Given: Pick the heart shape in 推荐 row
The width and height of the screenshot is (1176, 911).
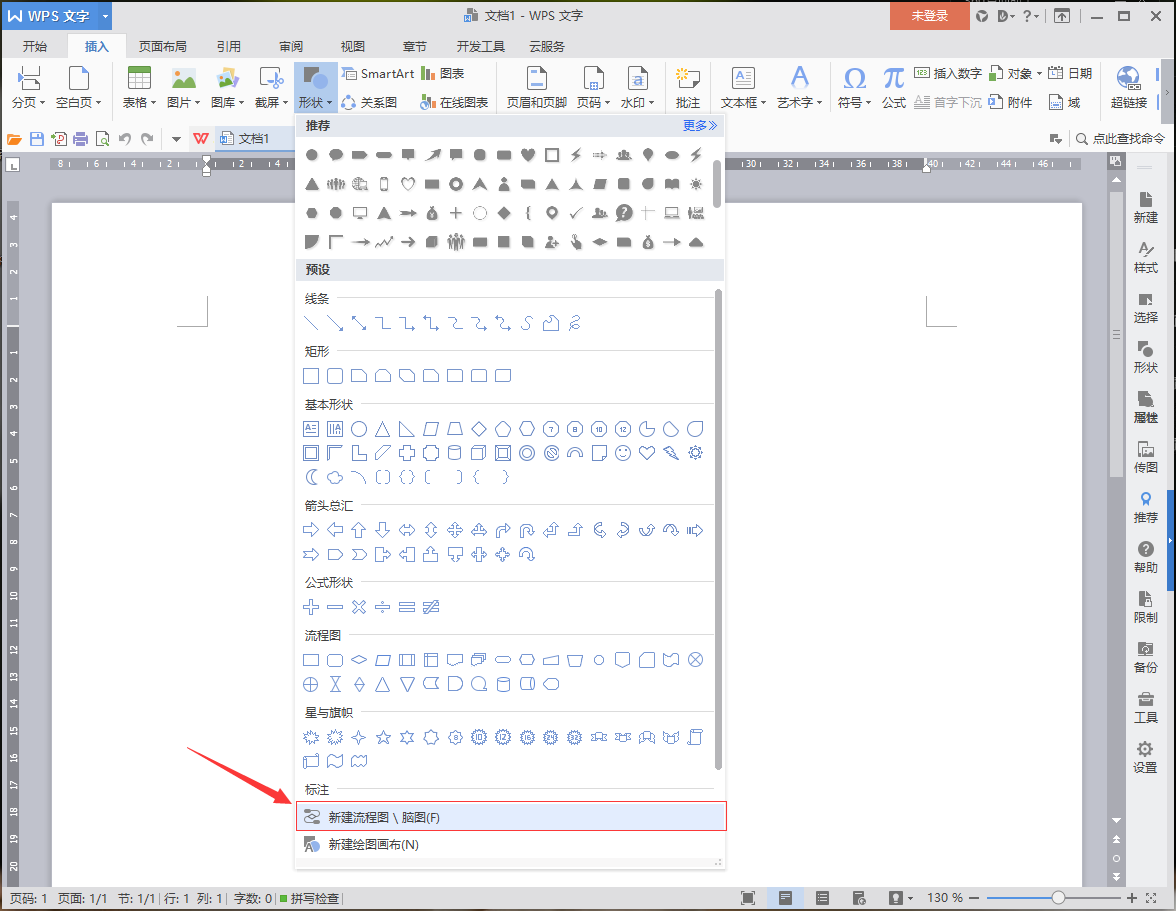Looking at the screenshot, I should 528,154.
